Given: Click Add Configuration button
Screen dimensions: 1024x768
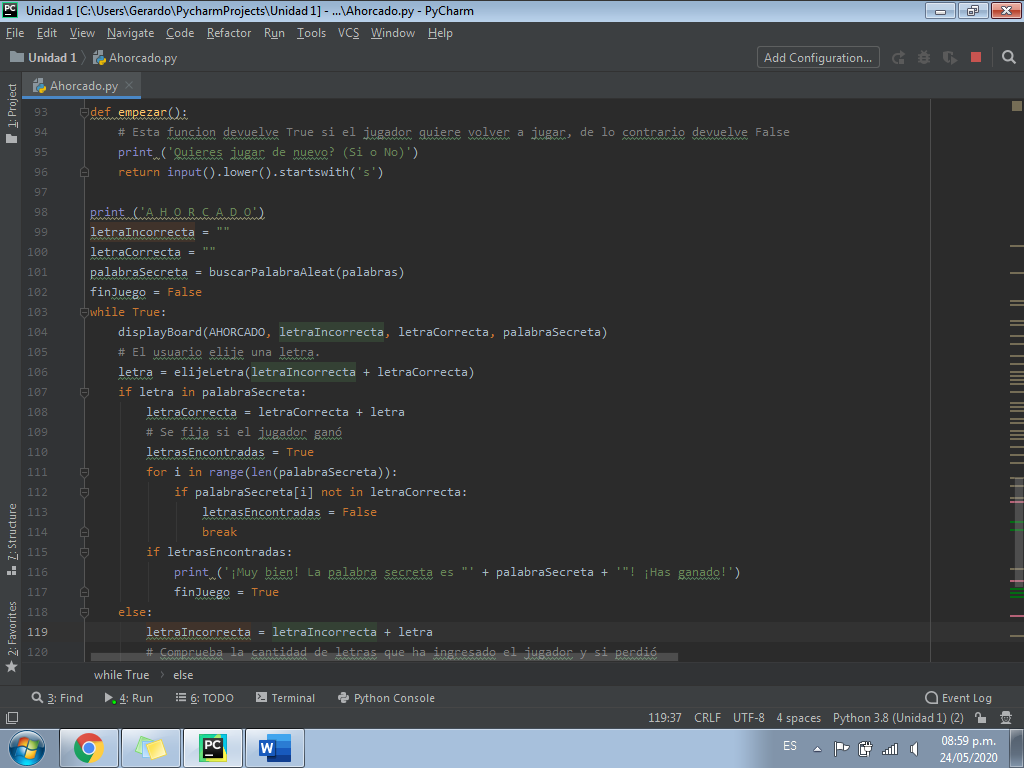Looking at the screenshot, I should [818, 57].
